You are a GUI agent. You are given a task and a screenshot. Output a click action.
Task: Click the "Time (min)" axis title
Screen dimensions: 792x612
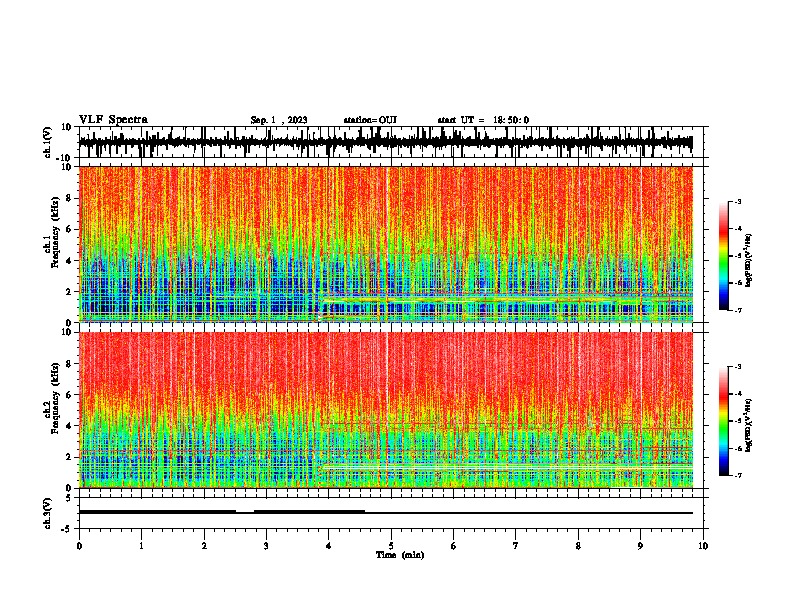[x=400, y=555]
